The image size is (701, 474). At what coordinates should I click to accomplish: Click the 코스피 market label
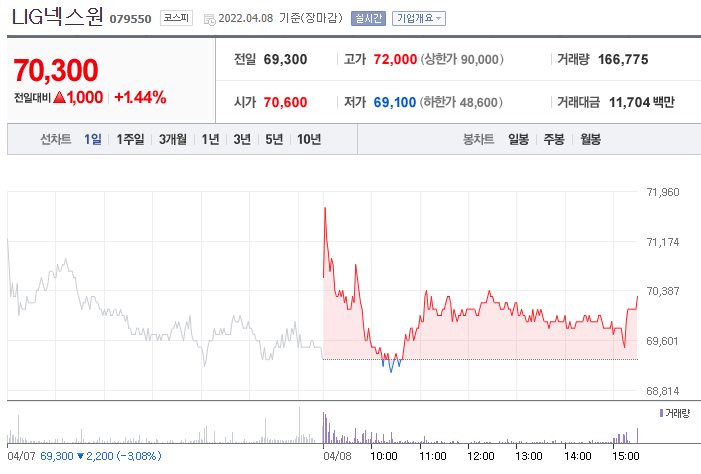tap(176, 18)
